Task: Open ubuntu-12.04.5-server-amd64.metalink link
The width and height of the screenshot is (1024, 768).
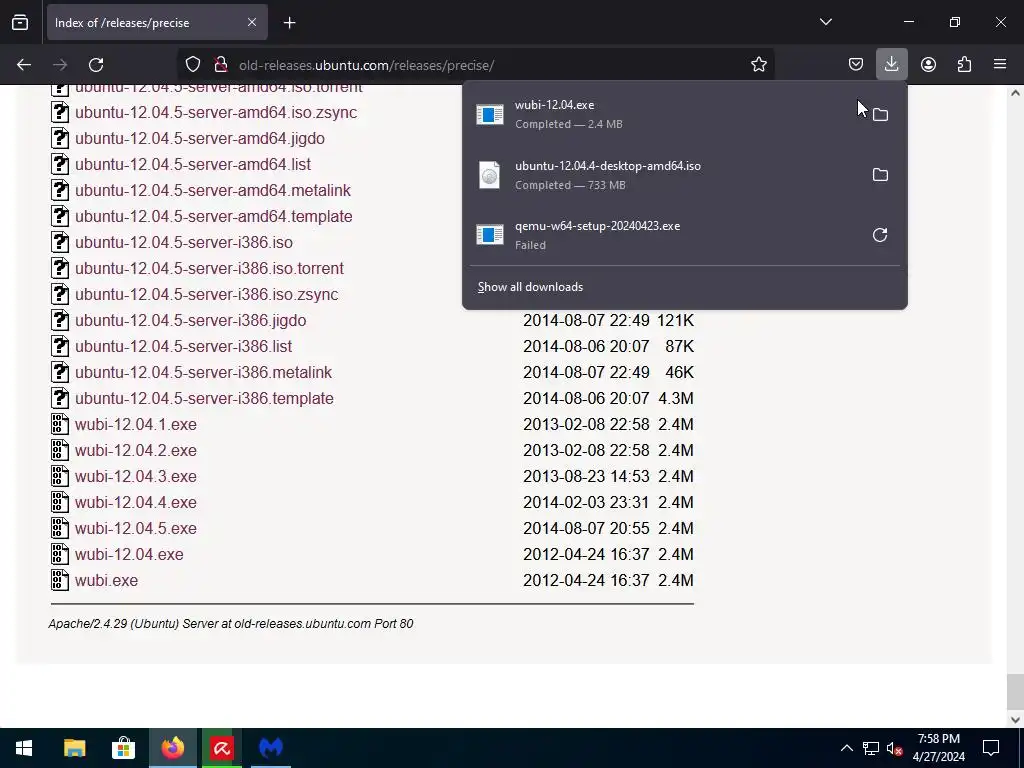Action: pyautogui.click(x=213, y=191)
